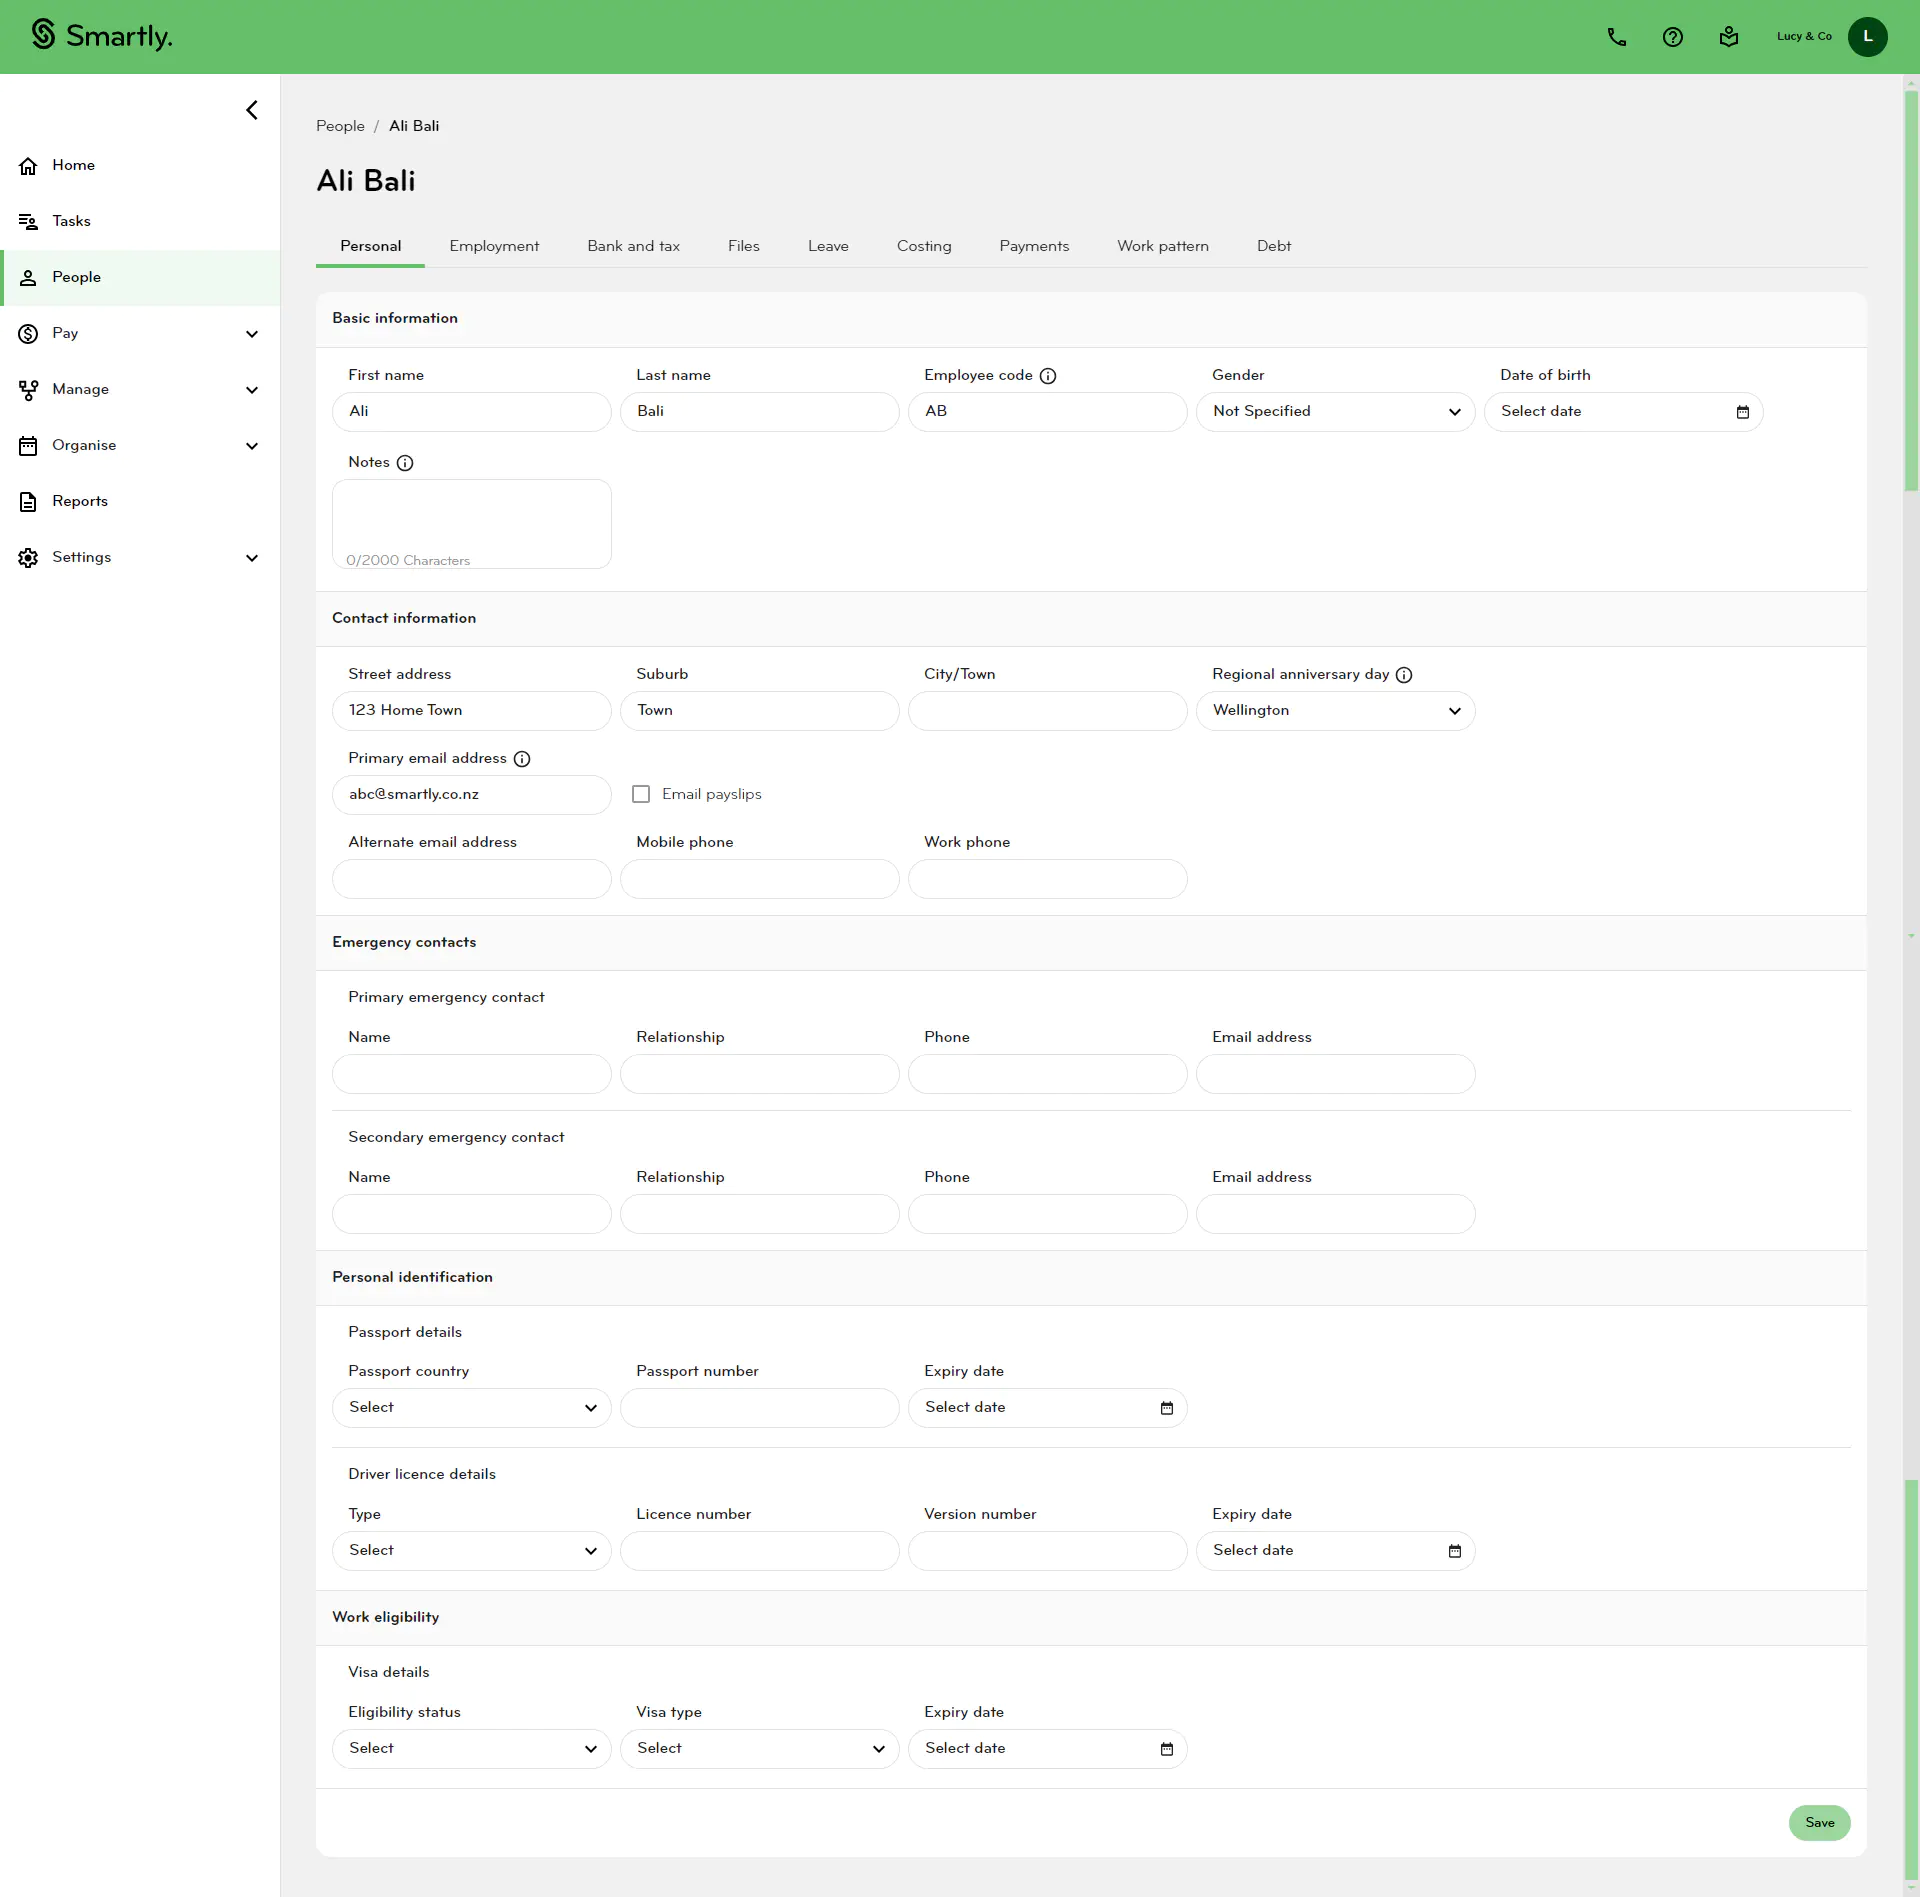Open the passport Expiry date calendar picker
The image size is (1920, 1897).
(1167, 1408)
